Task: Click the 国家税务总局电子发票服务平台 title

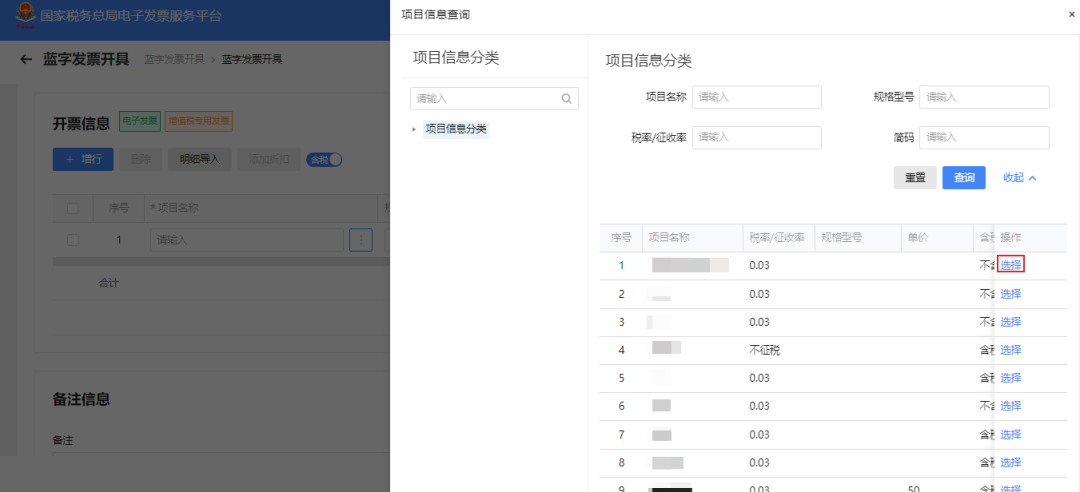Action: [x=131, y=16]
